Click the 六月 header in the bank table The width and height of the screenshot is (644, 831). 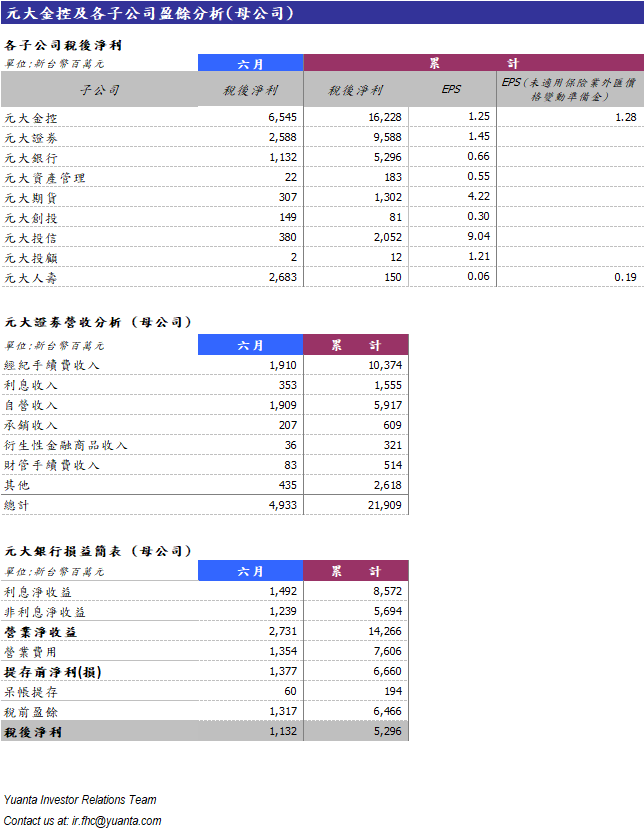tap(251, 571)
